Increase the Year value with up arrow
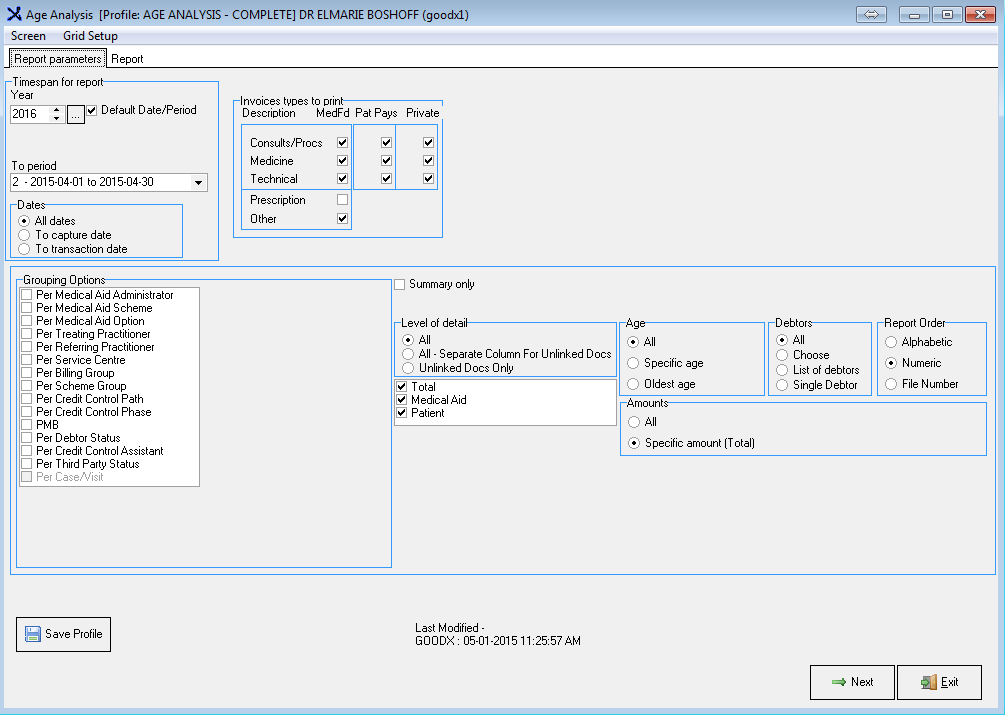 click(57, 110)
